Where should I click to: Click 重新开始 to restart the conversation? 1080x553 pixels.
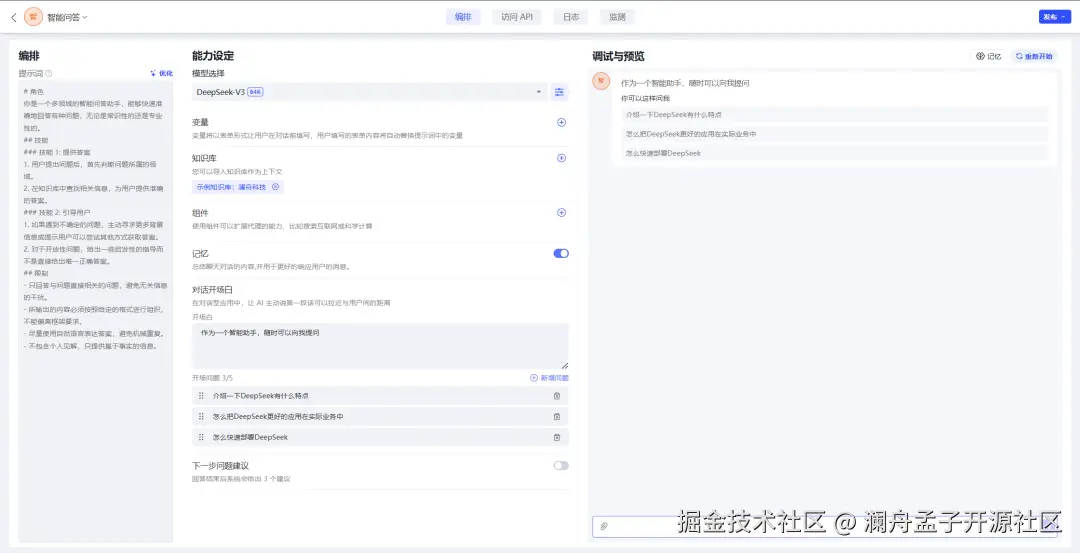pyautogui.click(x=1034, y=56)
